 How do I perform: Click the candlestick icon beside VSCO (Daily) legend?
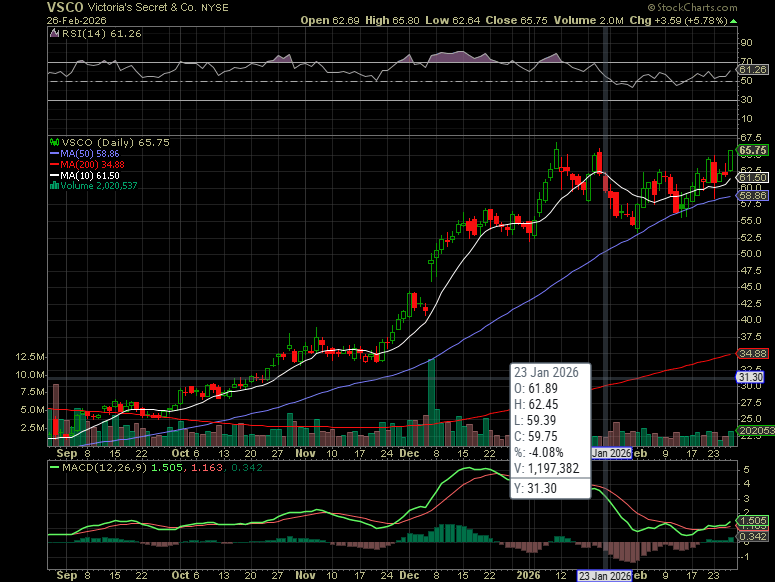[x=54, y=143]
